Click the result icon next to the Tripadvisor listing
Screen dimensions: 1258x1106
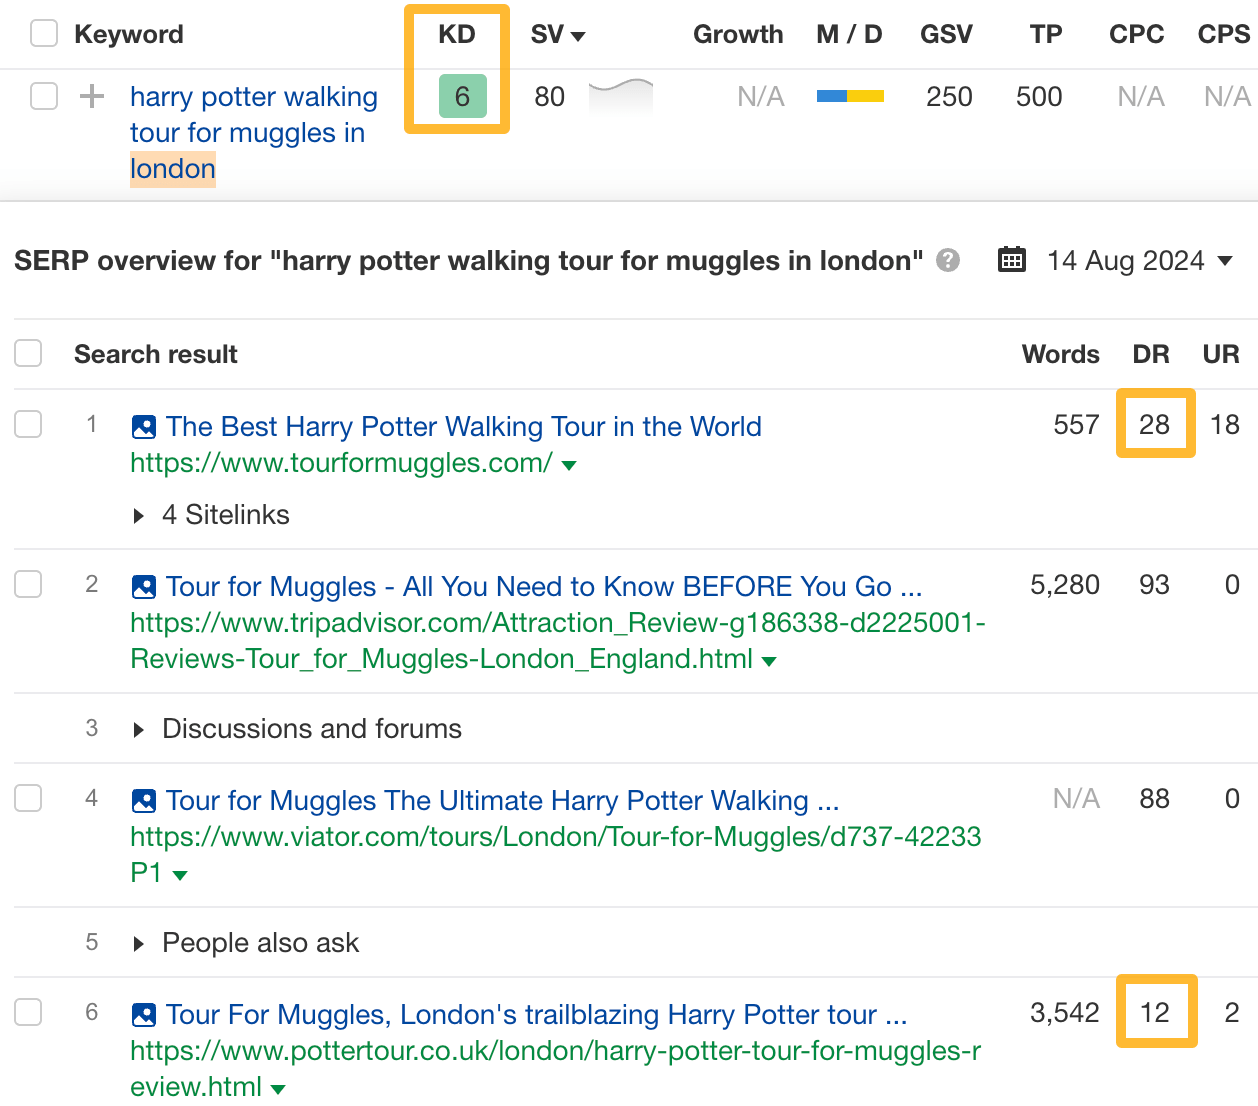(143, 586)
